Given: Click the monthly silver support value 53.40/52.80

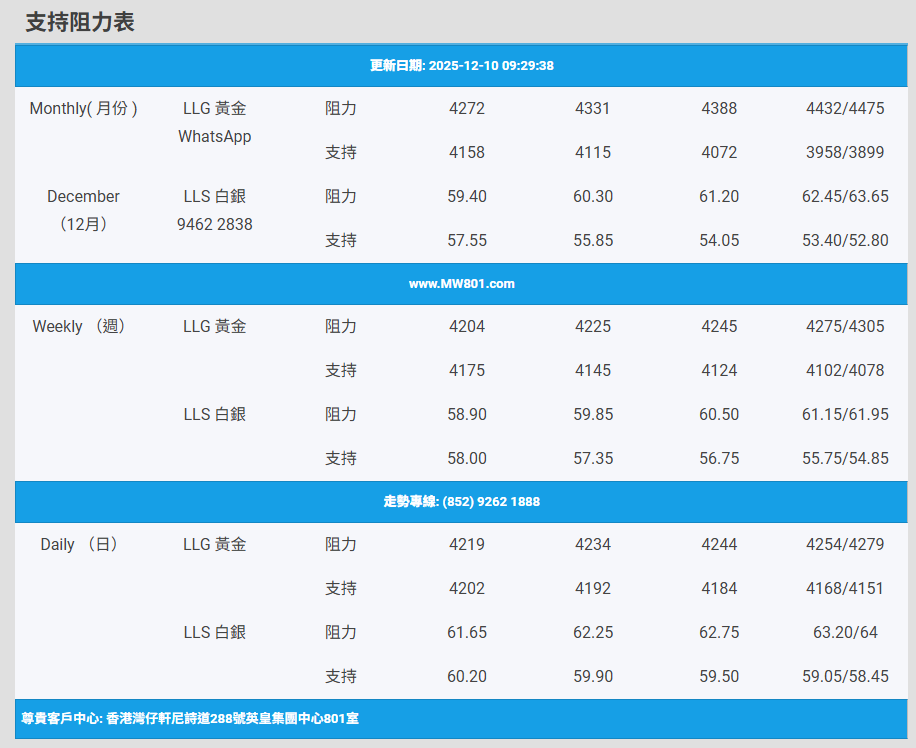Looking at the screenshot, I should [845, 241].
